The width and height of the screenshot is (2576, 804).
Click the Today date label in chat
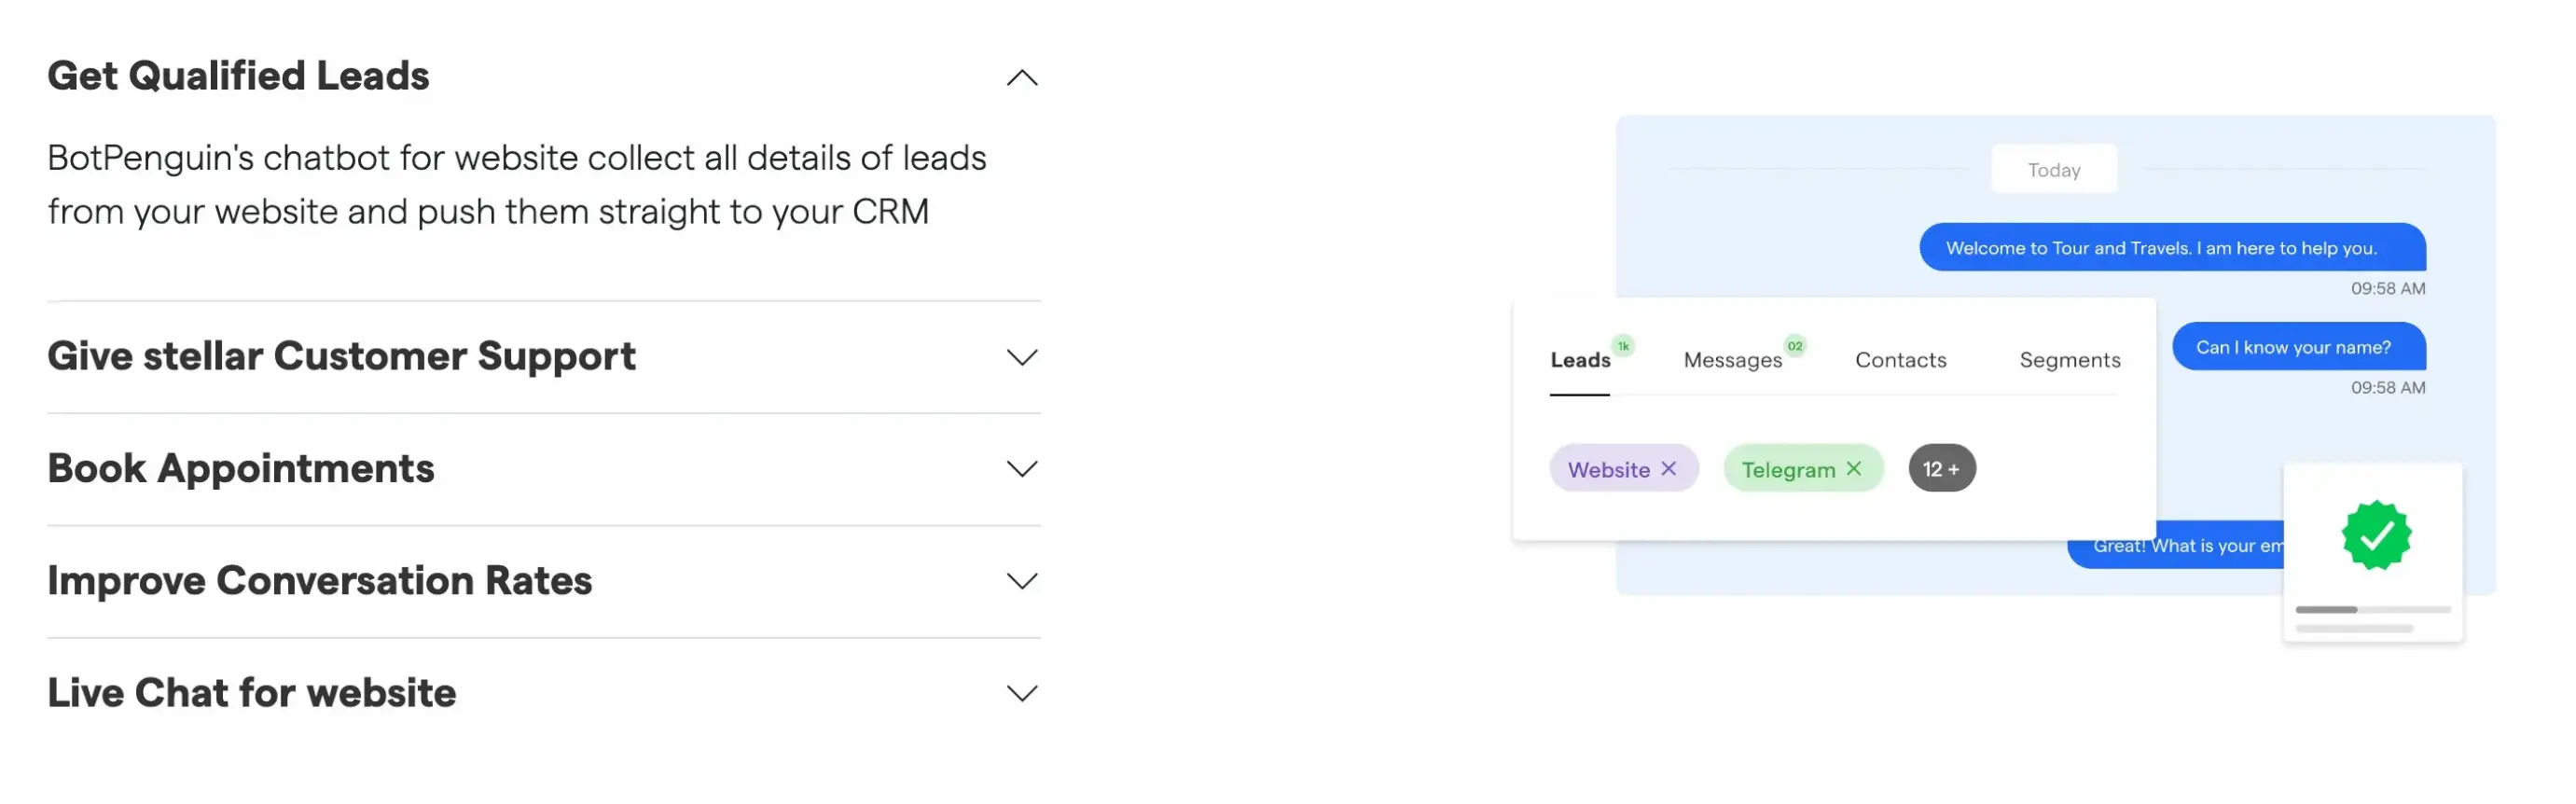[2053, 170]
